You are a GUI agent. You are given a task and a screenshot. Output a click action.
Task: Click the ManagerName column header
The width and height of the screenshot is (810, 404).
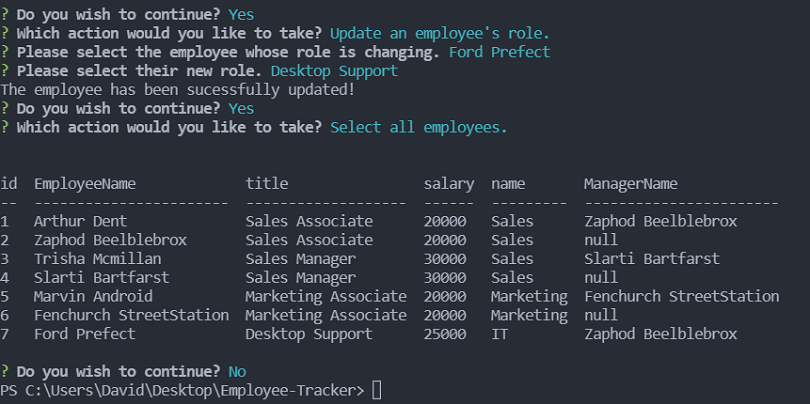click(x=631, y=183)
